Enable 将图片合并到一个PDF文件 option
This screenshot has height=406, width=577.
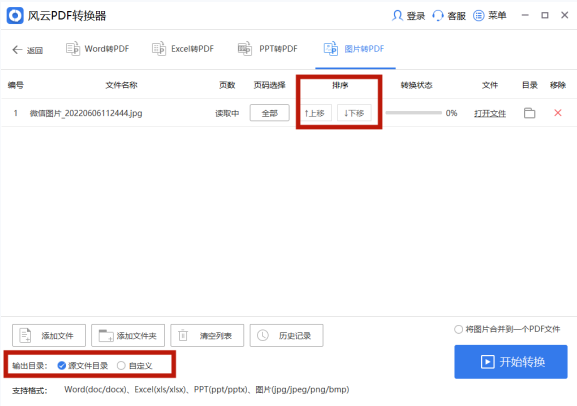point(507,329)
